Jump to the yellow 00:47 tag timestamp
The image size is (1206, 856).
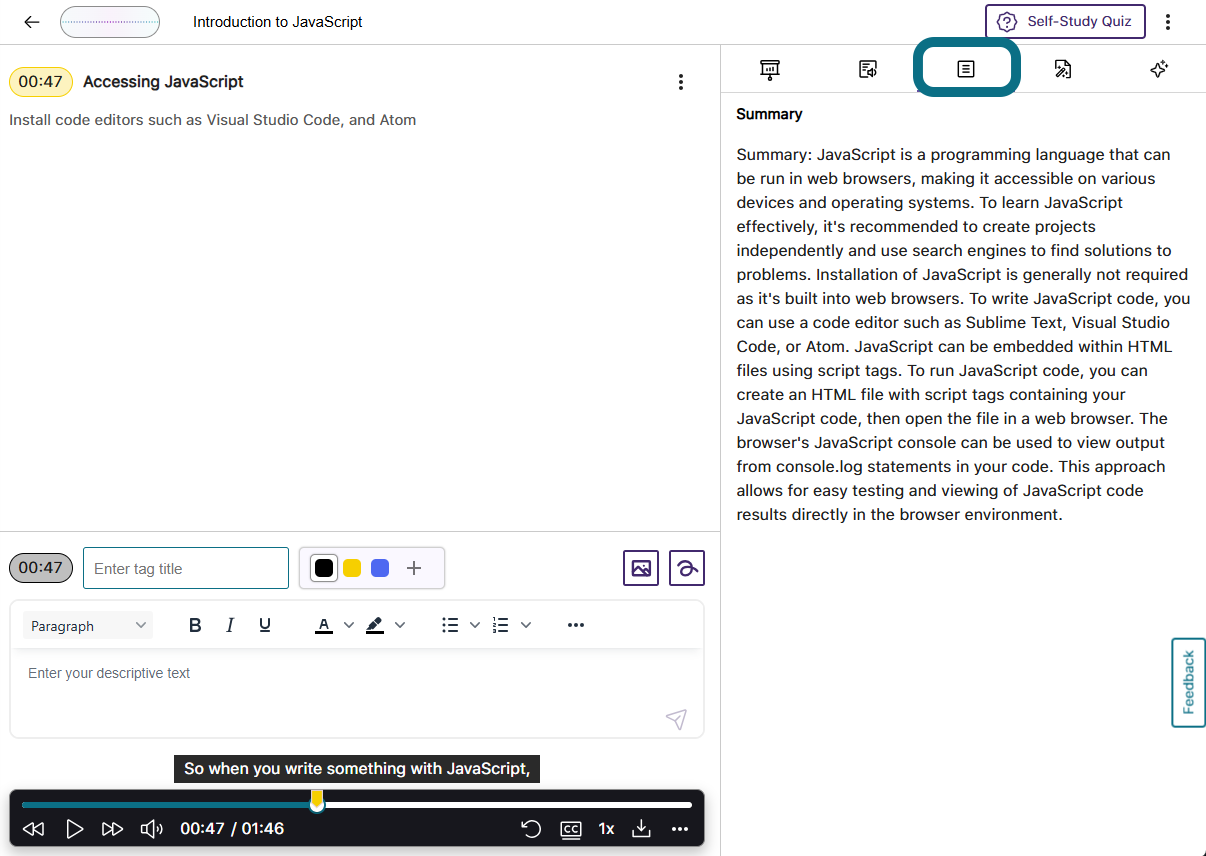tap(41, 82)
